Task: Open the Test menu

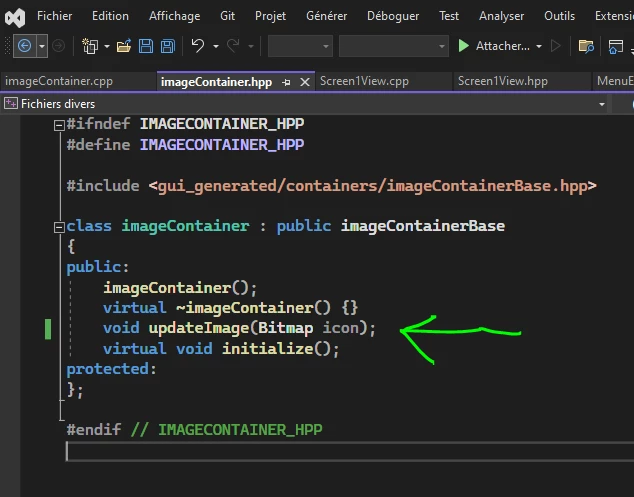Action: point(449,16)
